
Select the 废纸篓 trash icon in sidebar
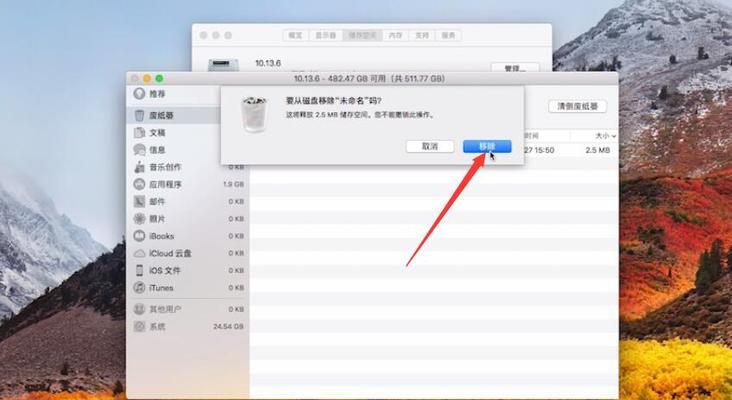click(x=139, y=115)
